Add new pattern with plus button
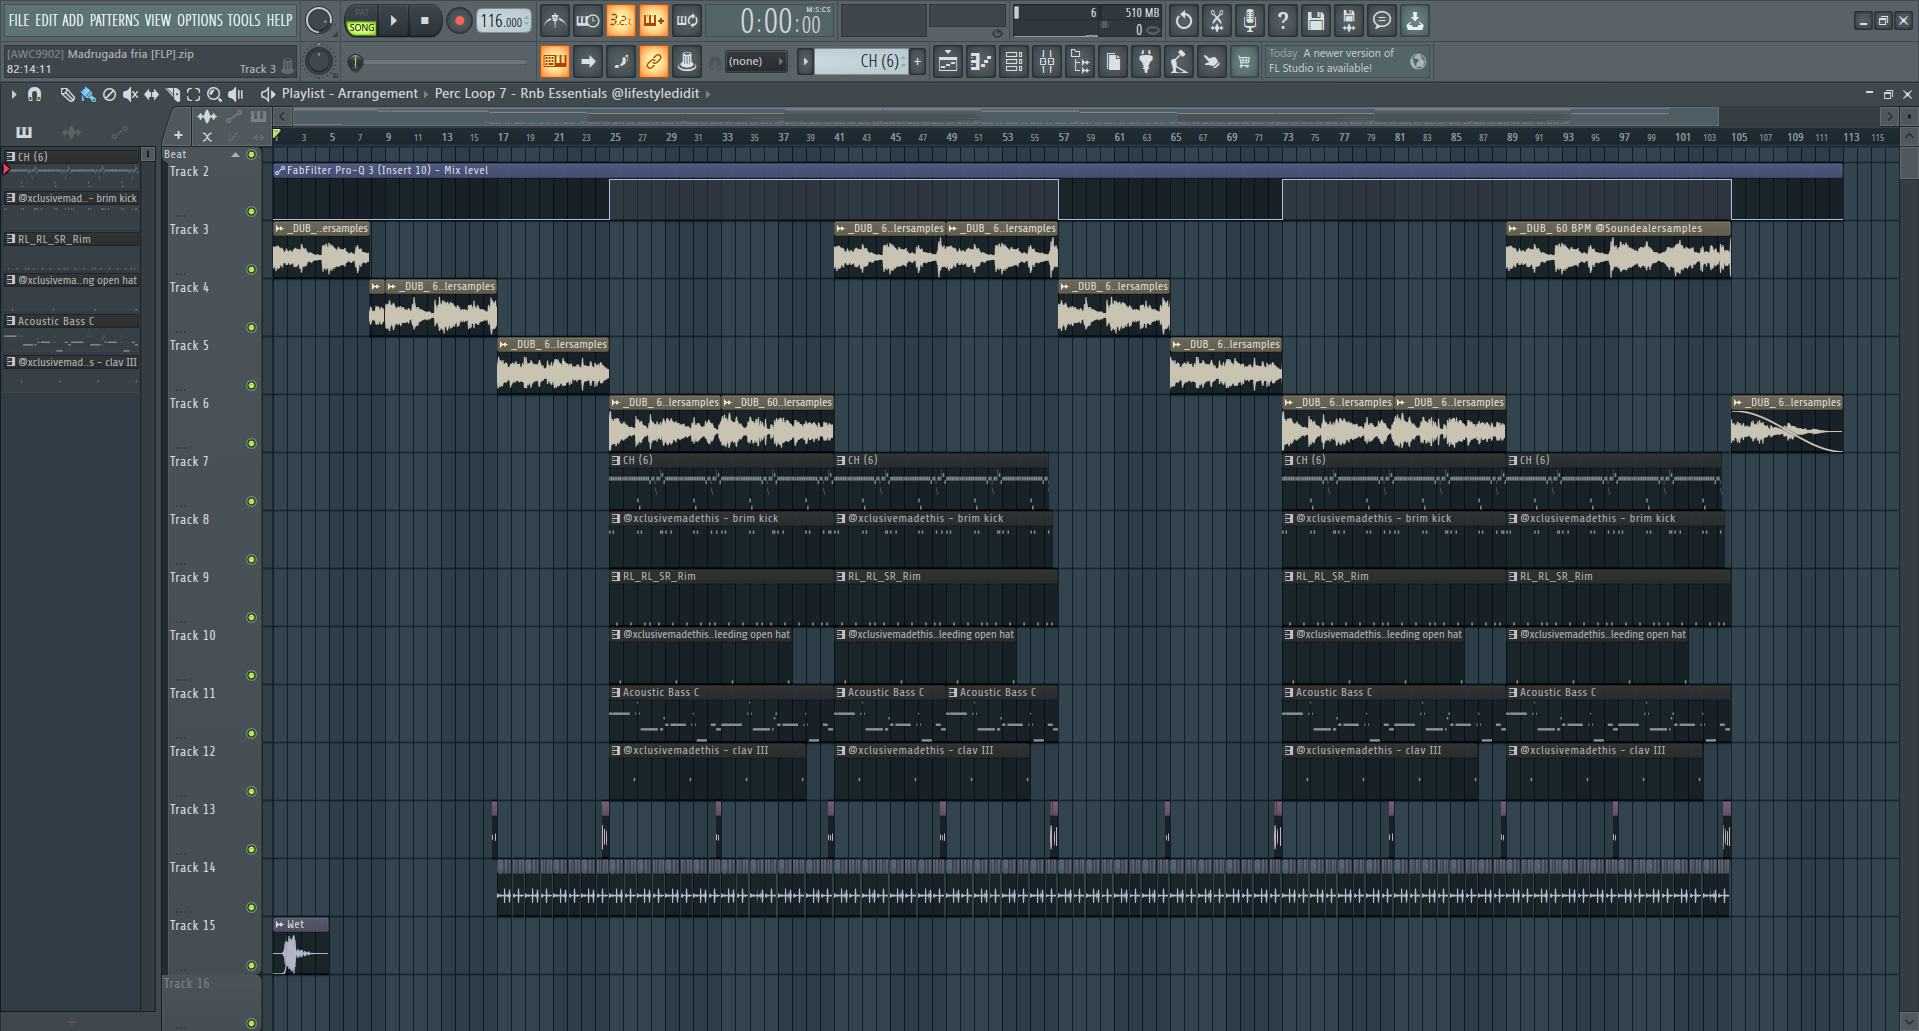The width and height of the screenshot is (1919, 1031). (917, 61)
